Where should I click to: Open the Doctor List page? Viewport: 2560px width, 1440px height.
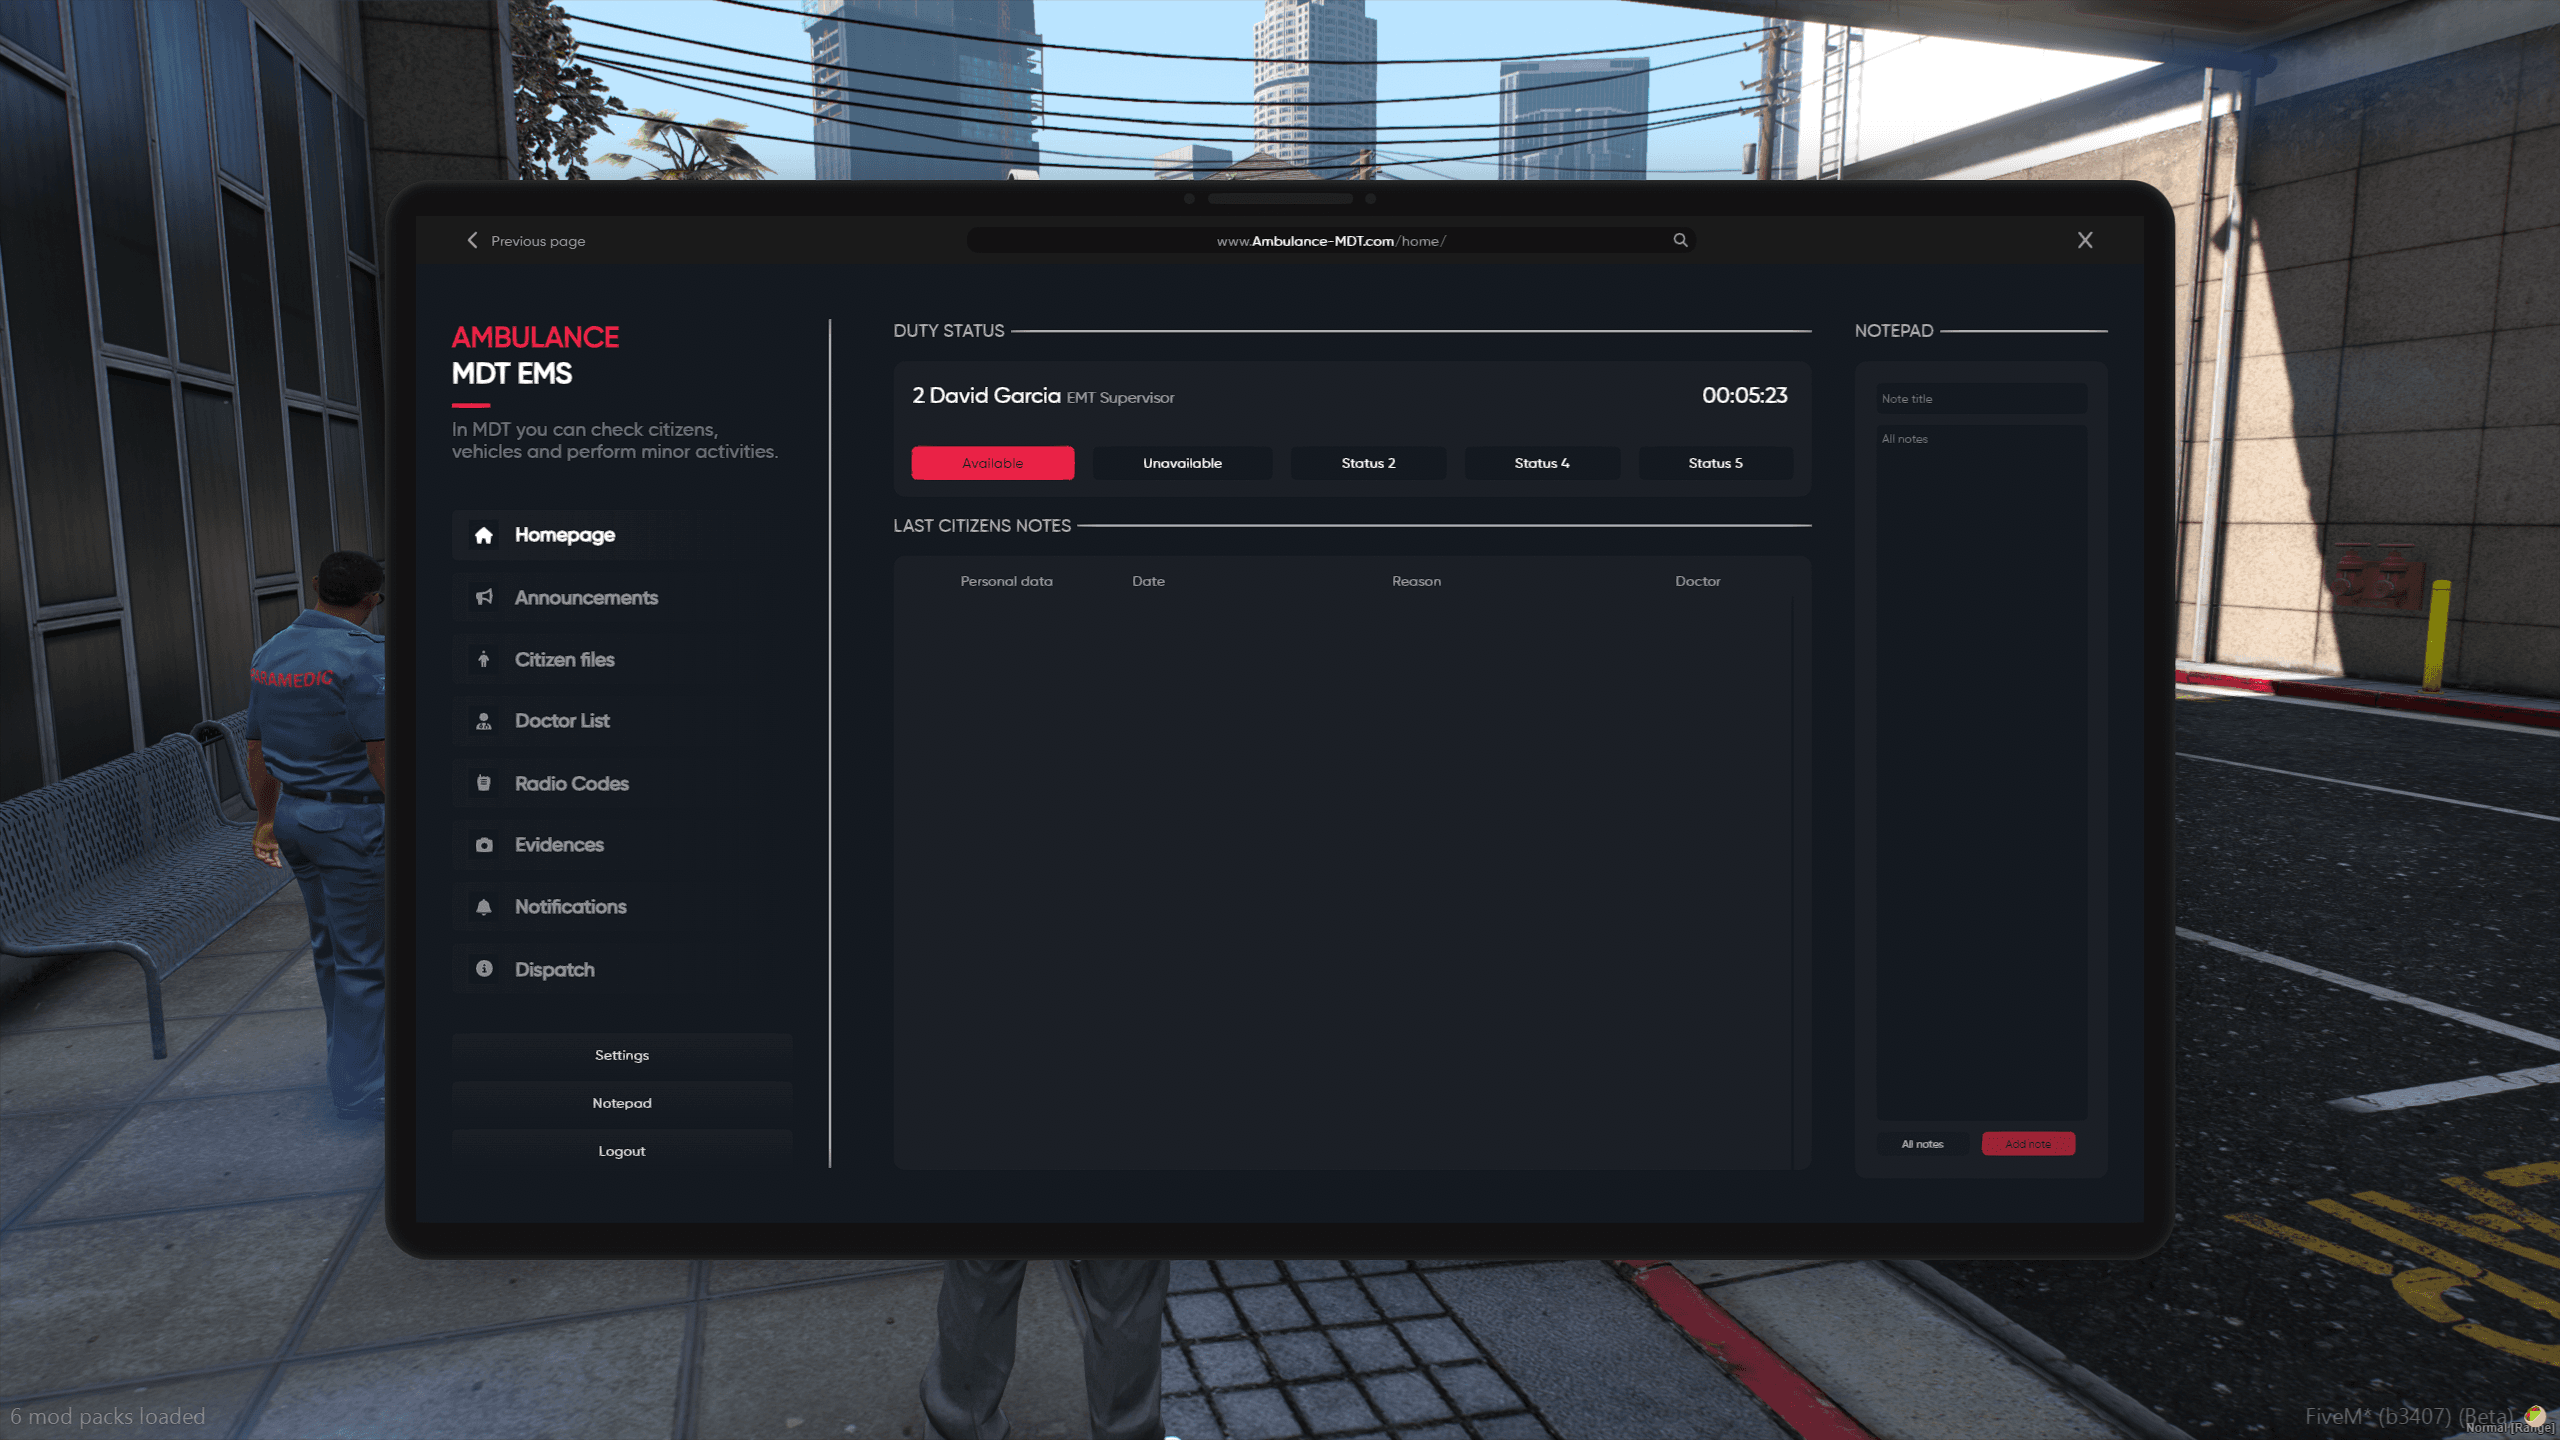point(622,721)
